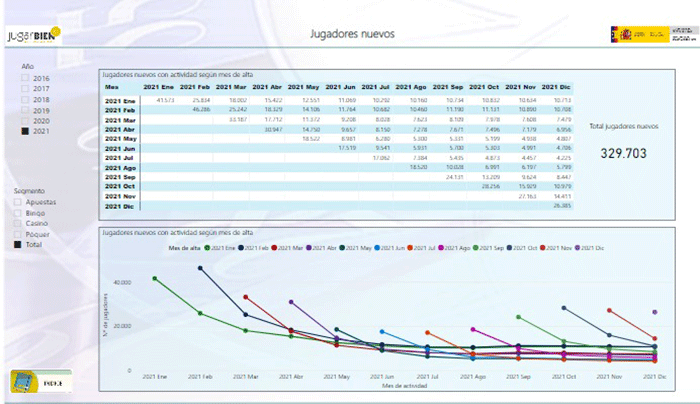The image size is (700, 404).
Task: Enable the 2019 year filter
Action: (x=25, y=110)
